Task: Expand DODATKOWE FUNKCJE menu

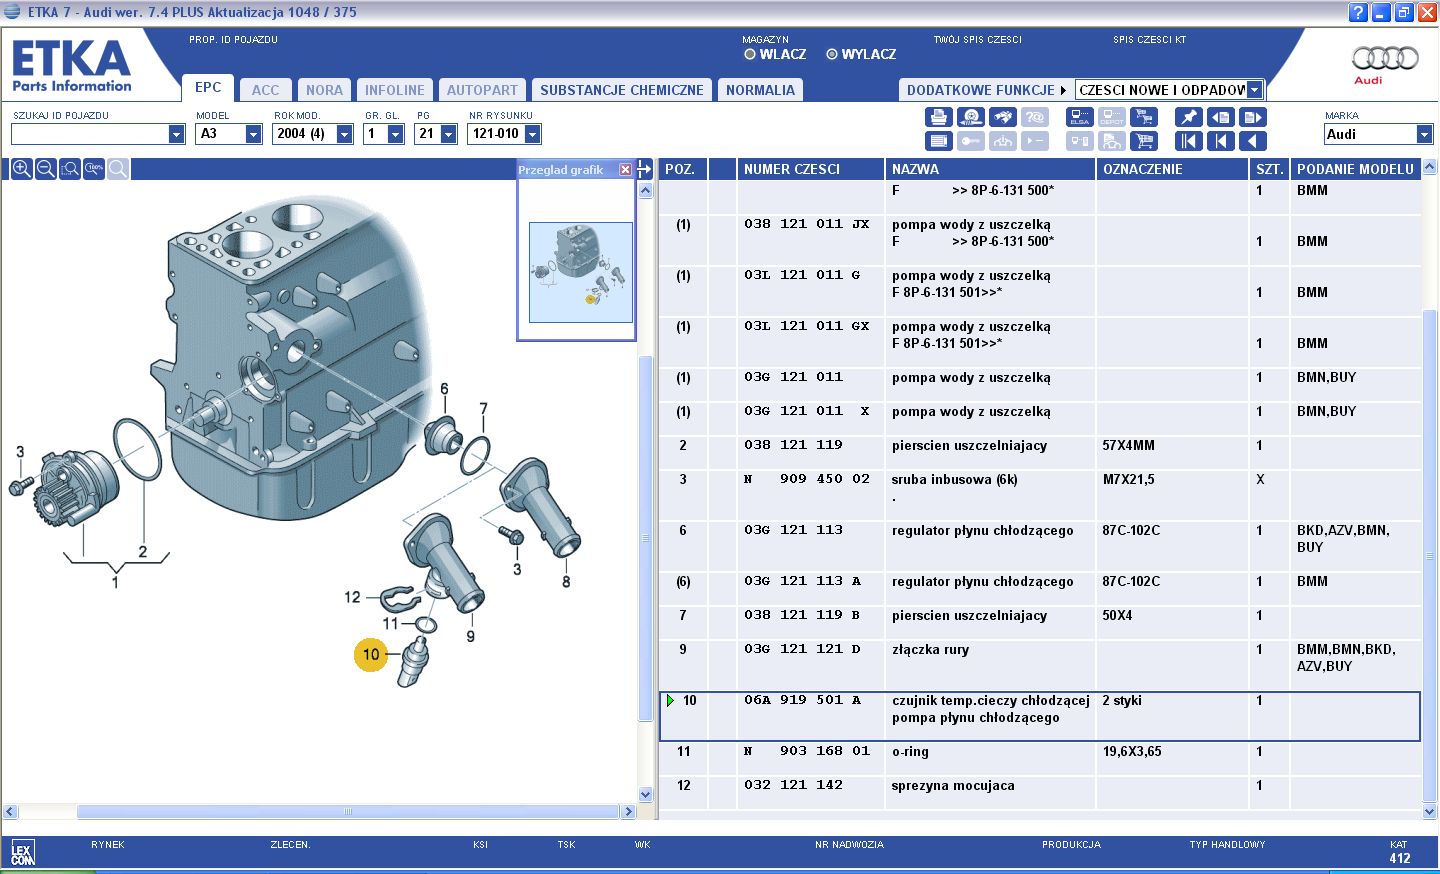Action: (x=986, y=90)
